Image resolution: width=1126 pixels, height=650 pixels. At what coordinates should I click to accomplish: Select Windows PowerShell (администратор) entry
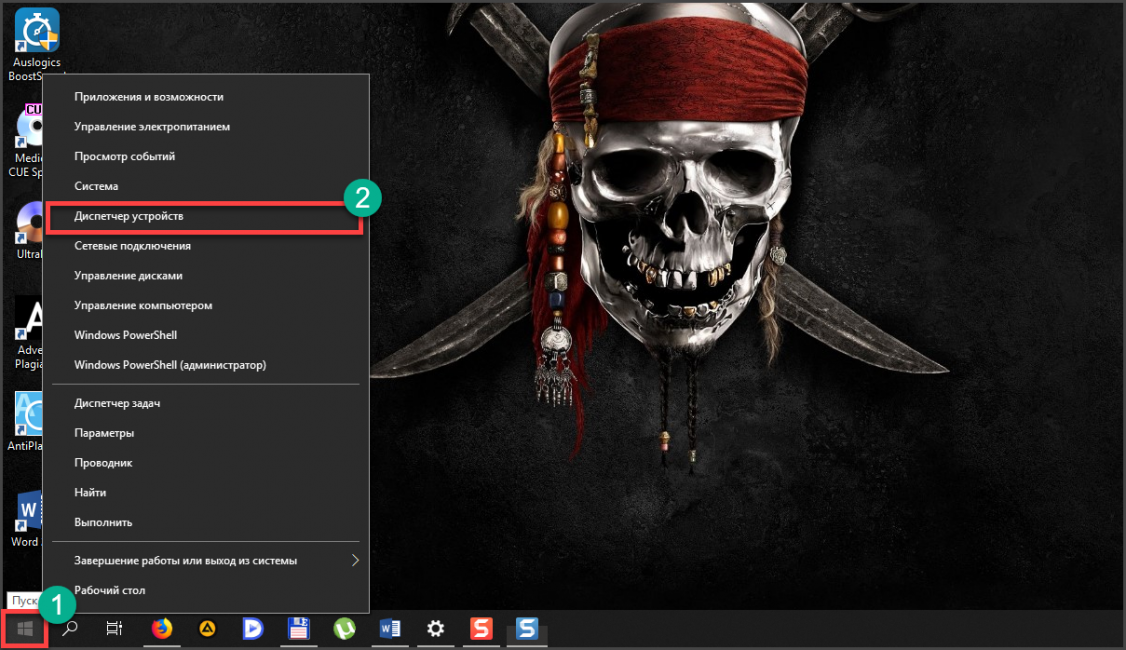(x=170, y=365)
